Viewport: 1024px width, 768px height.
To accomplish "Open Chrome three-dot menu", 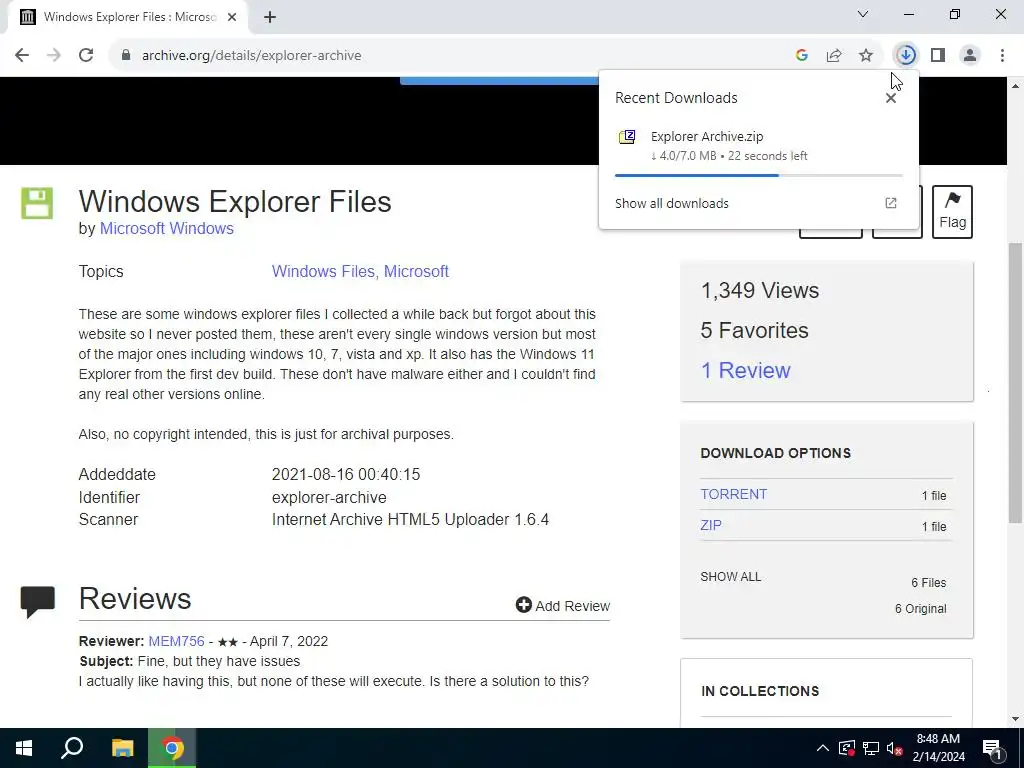I will tap(1002, 56).
